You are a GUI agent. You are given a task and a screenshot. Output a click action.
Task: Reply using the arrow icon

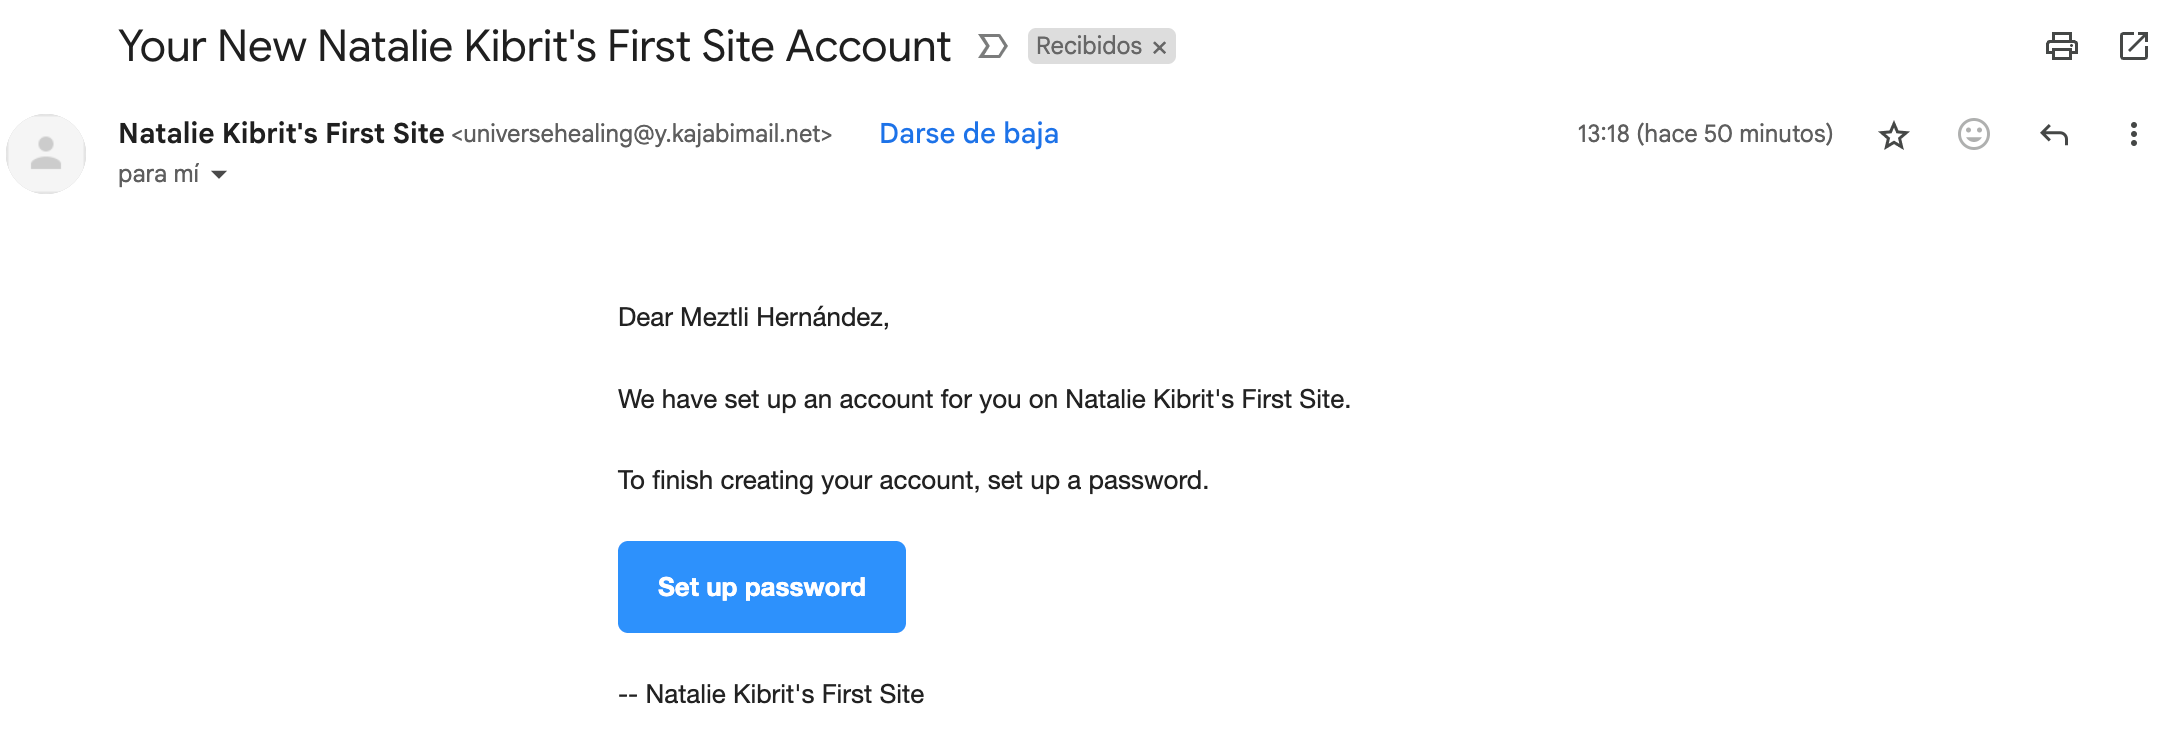pos(2053,134)
